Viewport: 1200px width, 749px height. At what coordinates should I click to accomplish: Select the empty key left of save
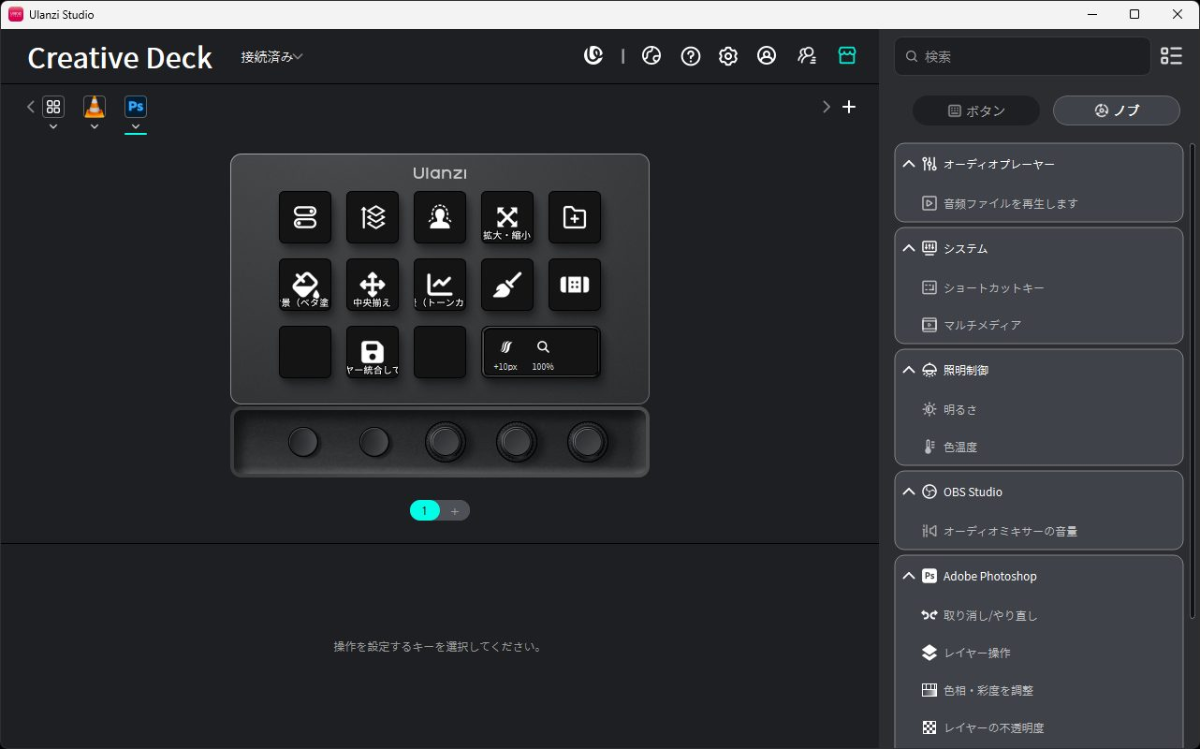pos(305,352)
